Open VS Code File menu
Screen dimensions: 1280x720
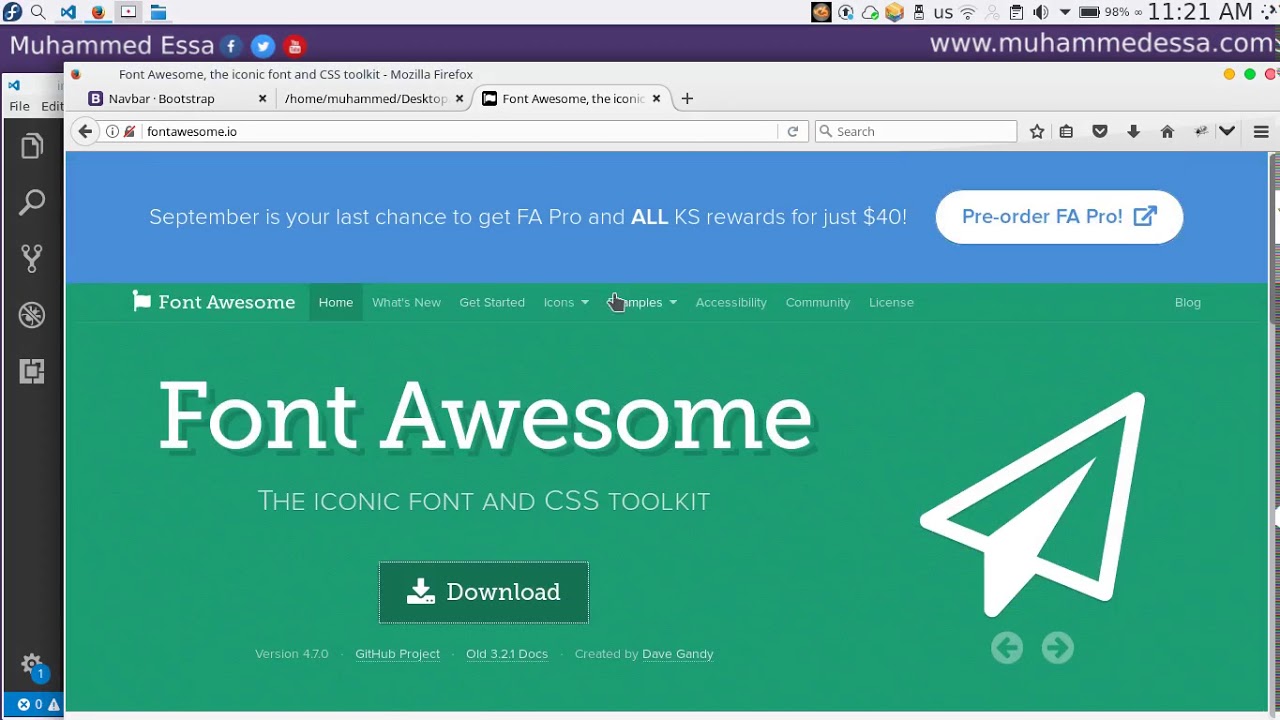pos(19,106)
